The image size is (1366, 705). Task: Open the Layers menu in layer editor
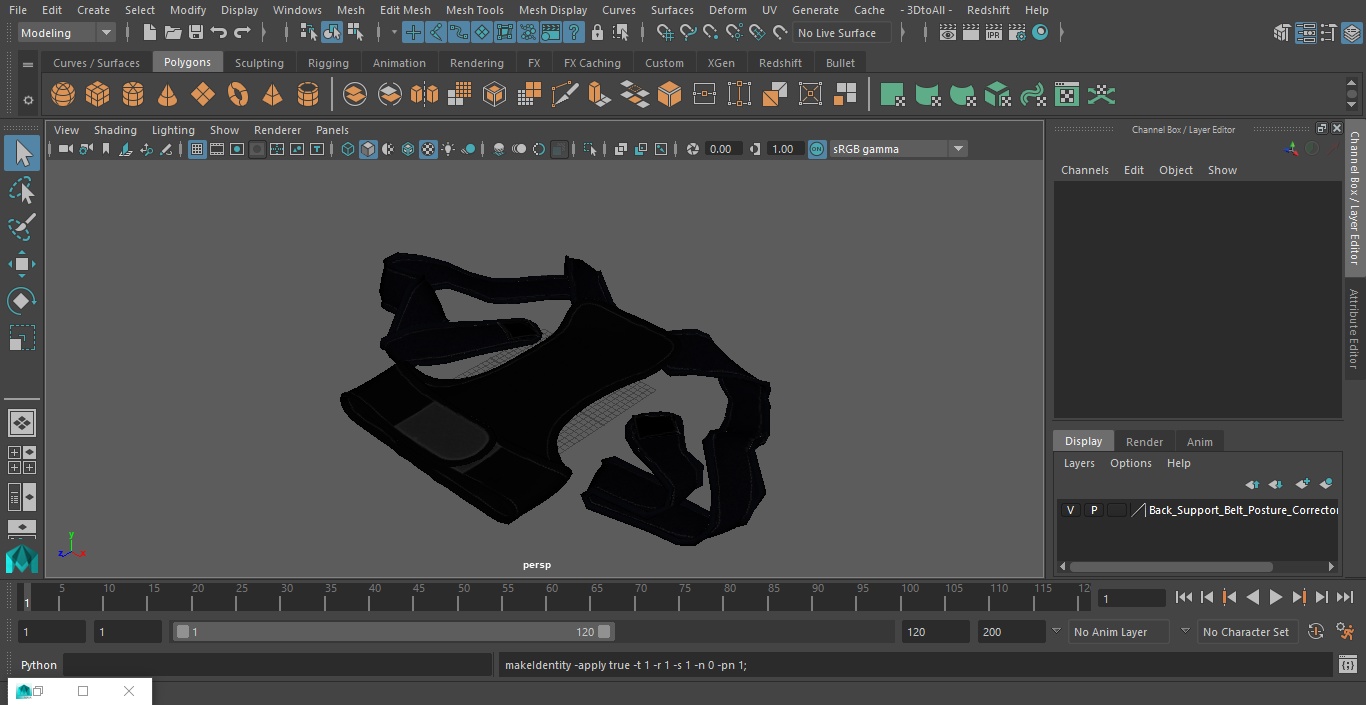(x=1079, y=463)
